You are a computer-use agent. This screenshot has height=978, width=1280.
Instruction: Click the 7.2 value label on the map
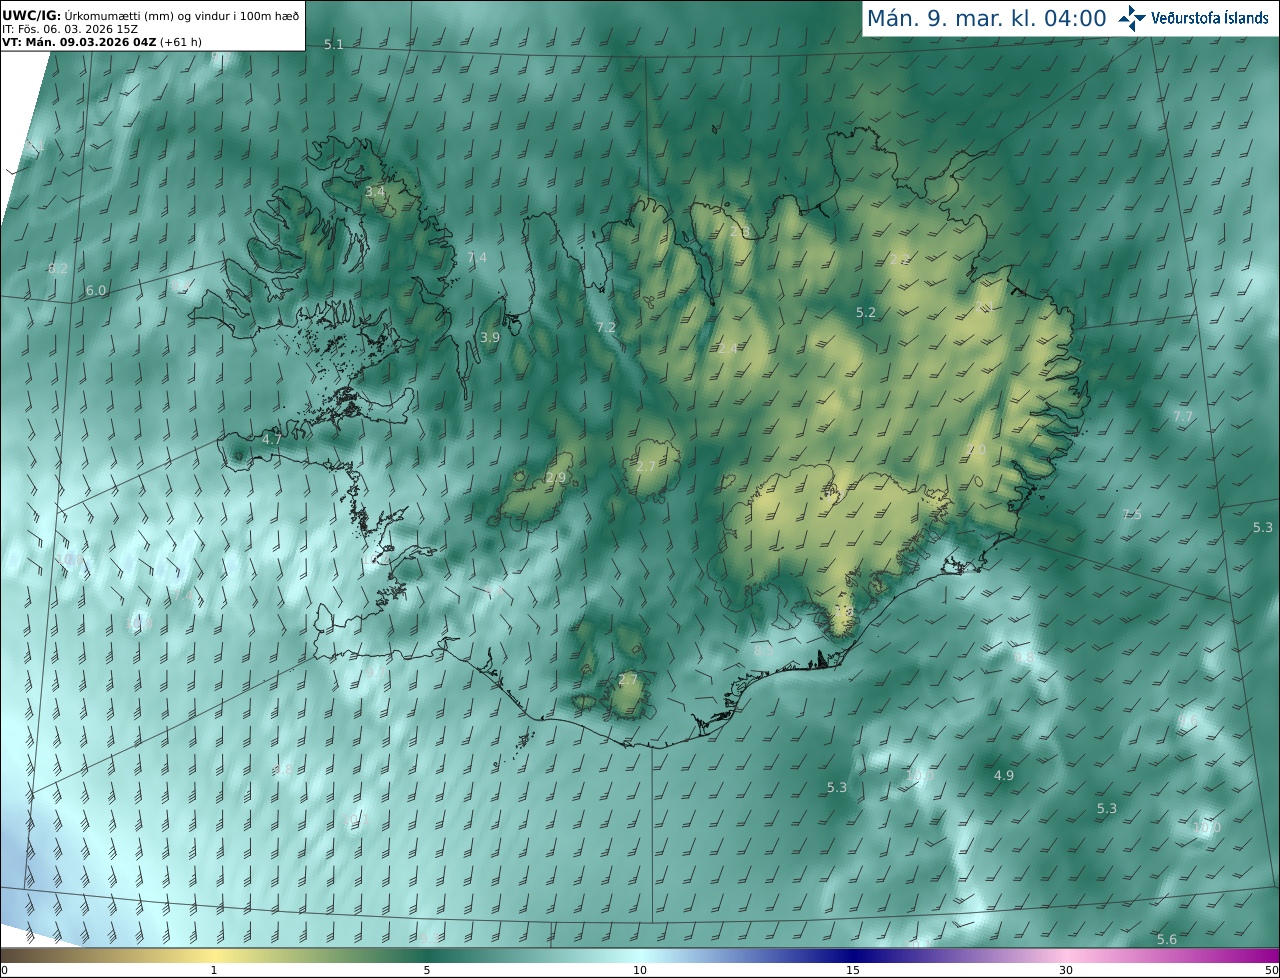606,328
